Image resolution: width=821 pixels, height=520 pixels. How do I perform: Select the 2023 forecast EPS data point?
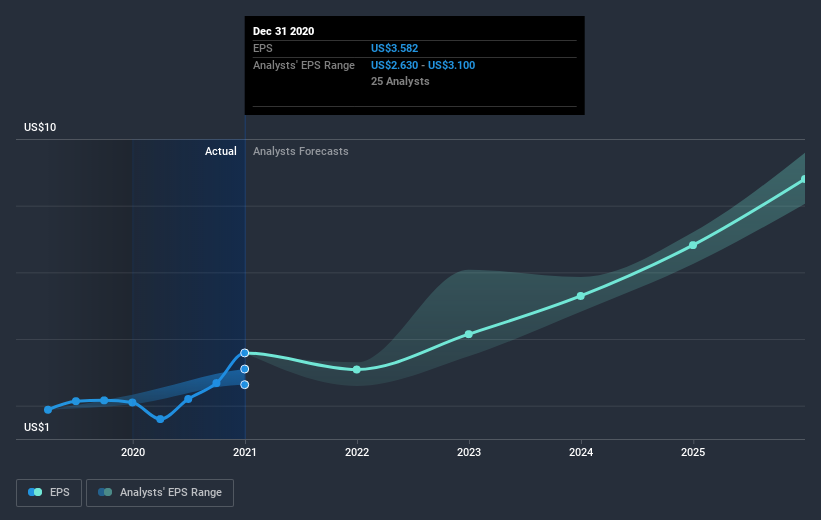(469, 334)
